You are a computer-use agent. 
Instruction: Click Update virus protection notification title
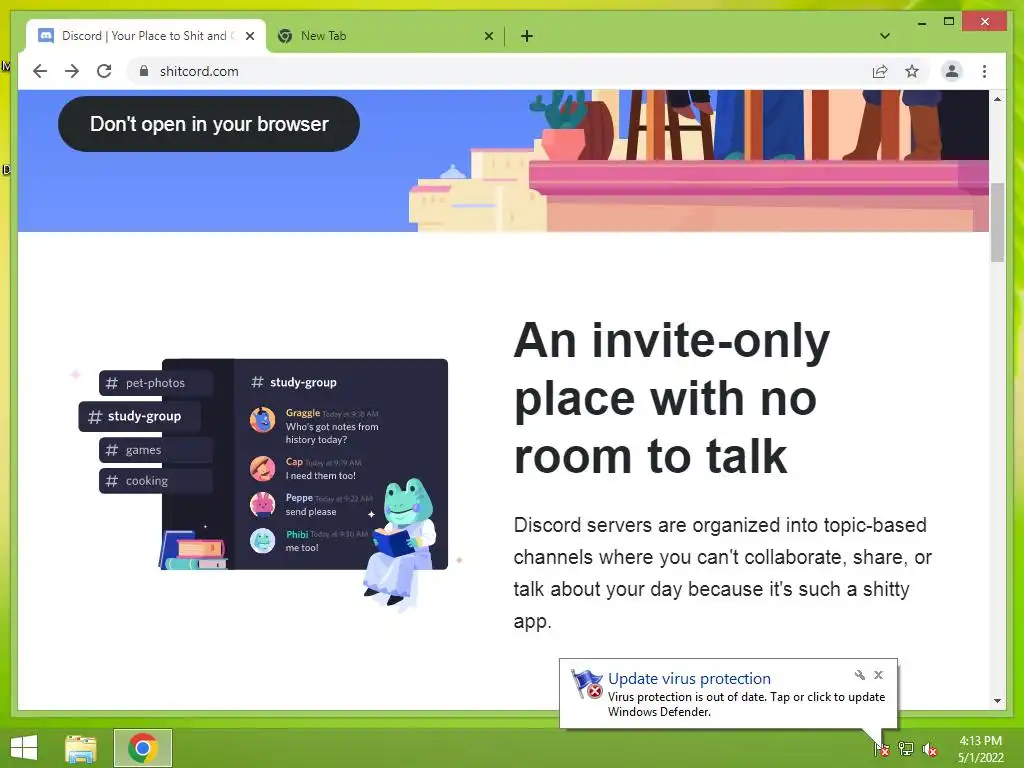689,679
